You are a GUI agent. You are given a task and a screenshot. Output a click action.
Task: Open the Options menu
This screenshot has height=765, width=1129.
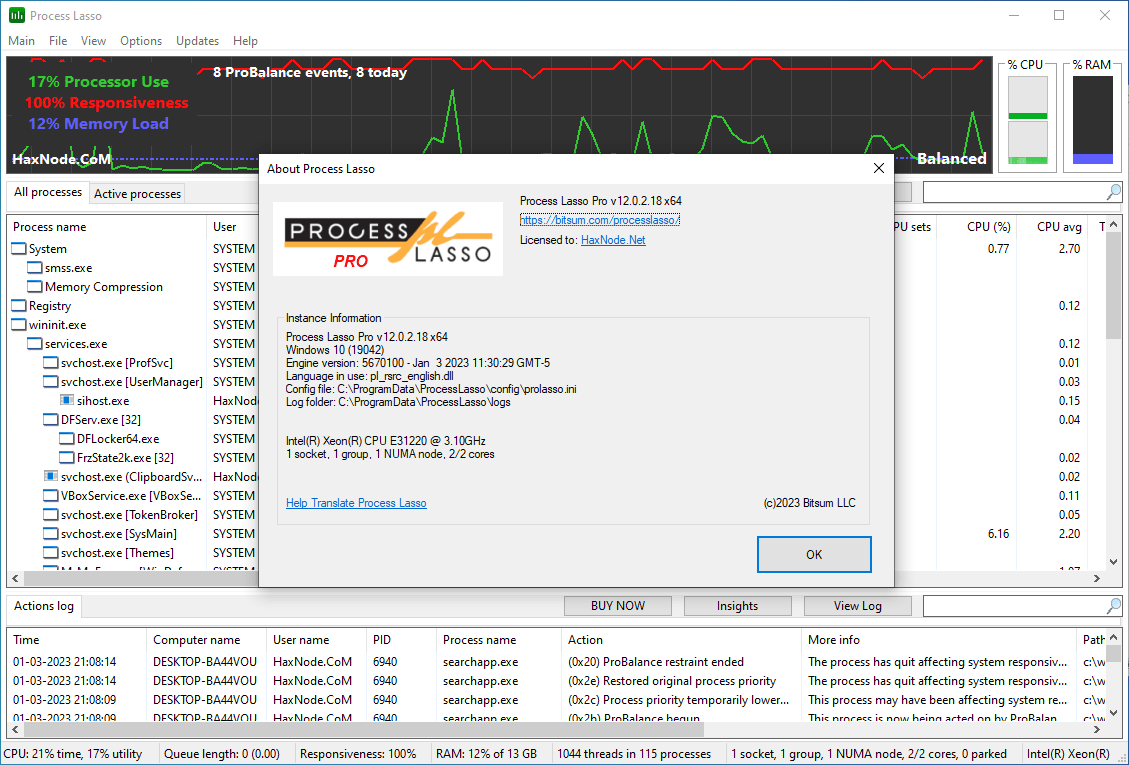pos(141,40)
